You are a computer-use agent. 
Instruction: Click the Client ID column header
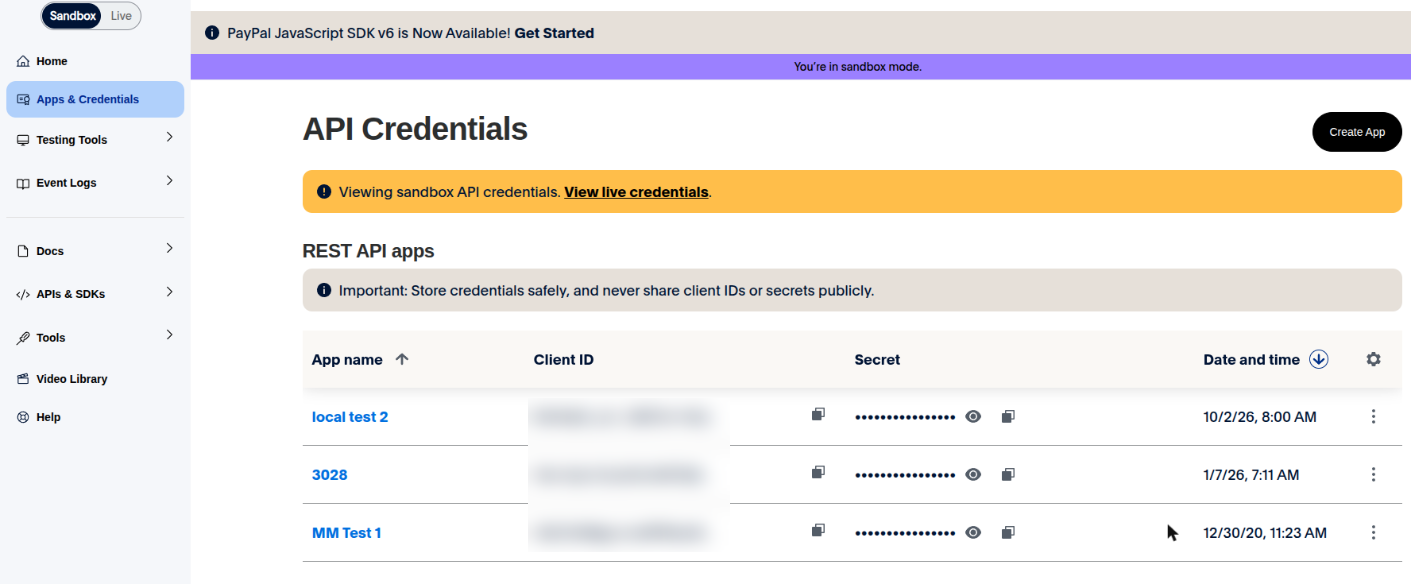(x=564, y=359)
